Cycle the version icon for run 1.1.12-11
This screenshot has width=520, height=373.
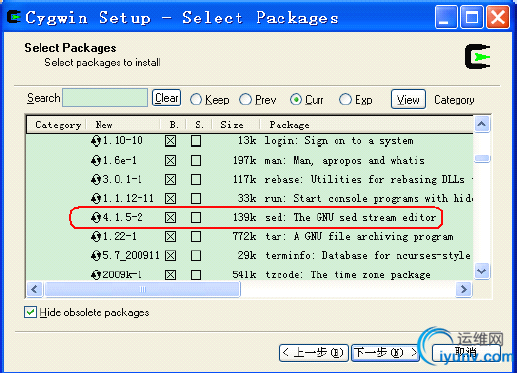[96, 199]
